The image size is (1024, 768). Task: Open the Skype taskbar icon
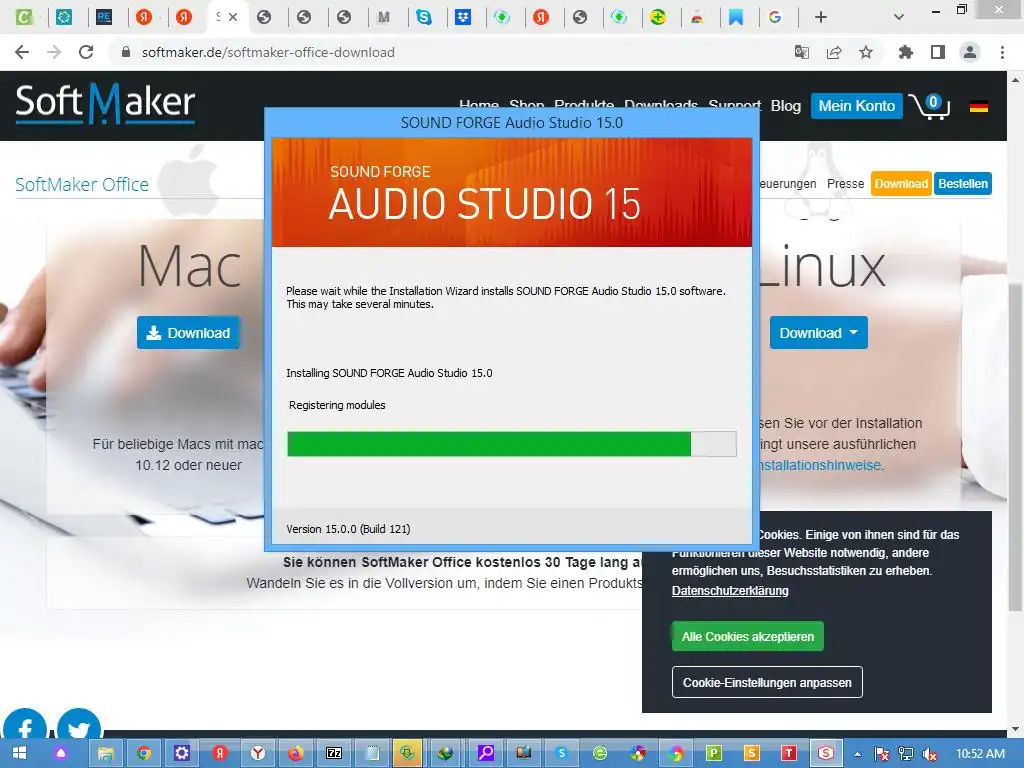562,754
